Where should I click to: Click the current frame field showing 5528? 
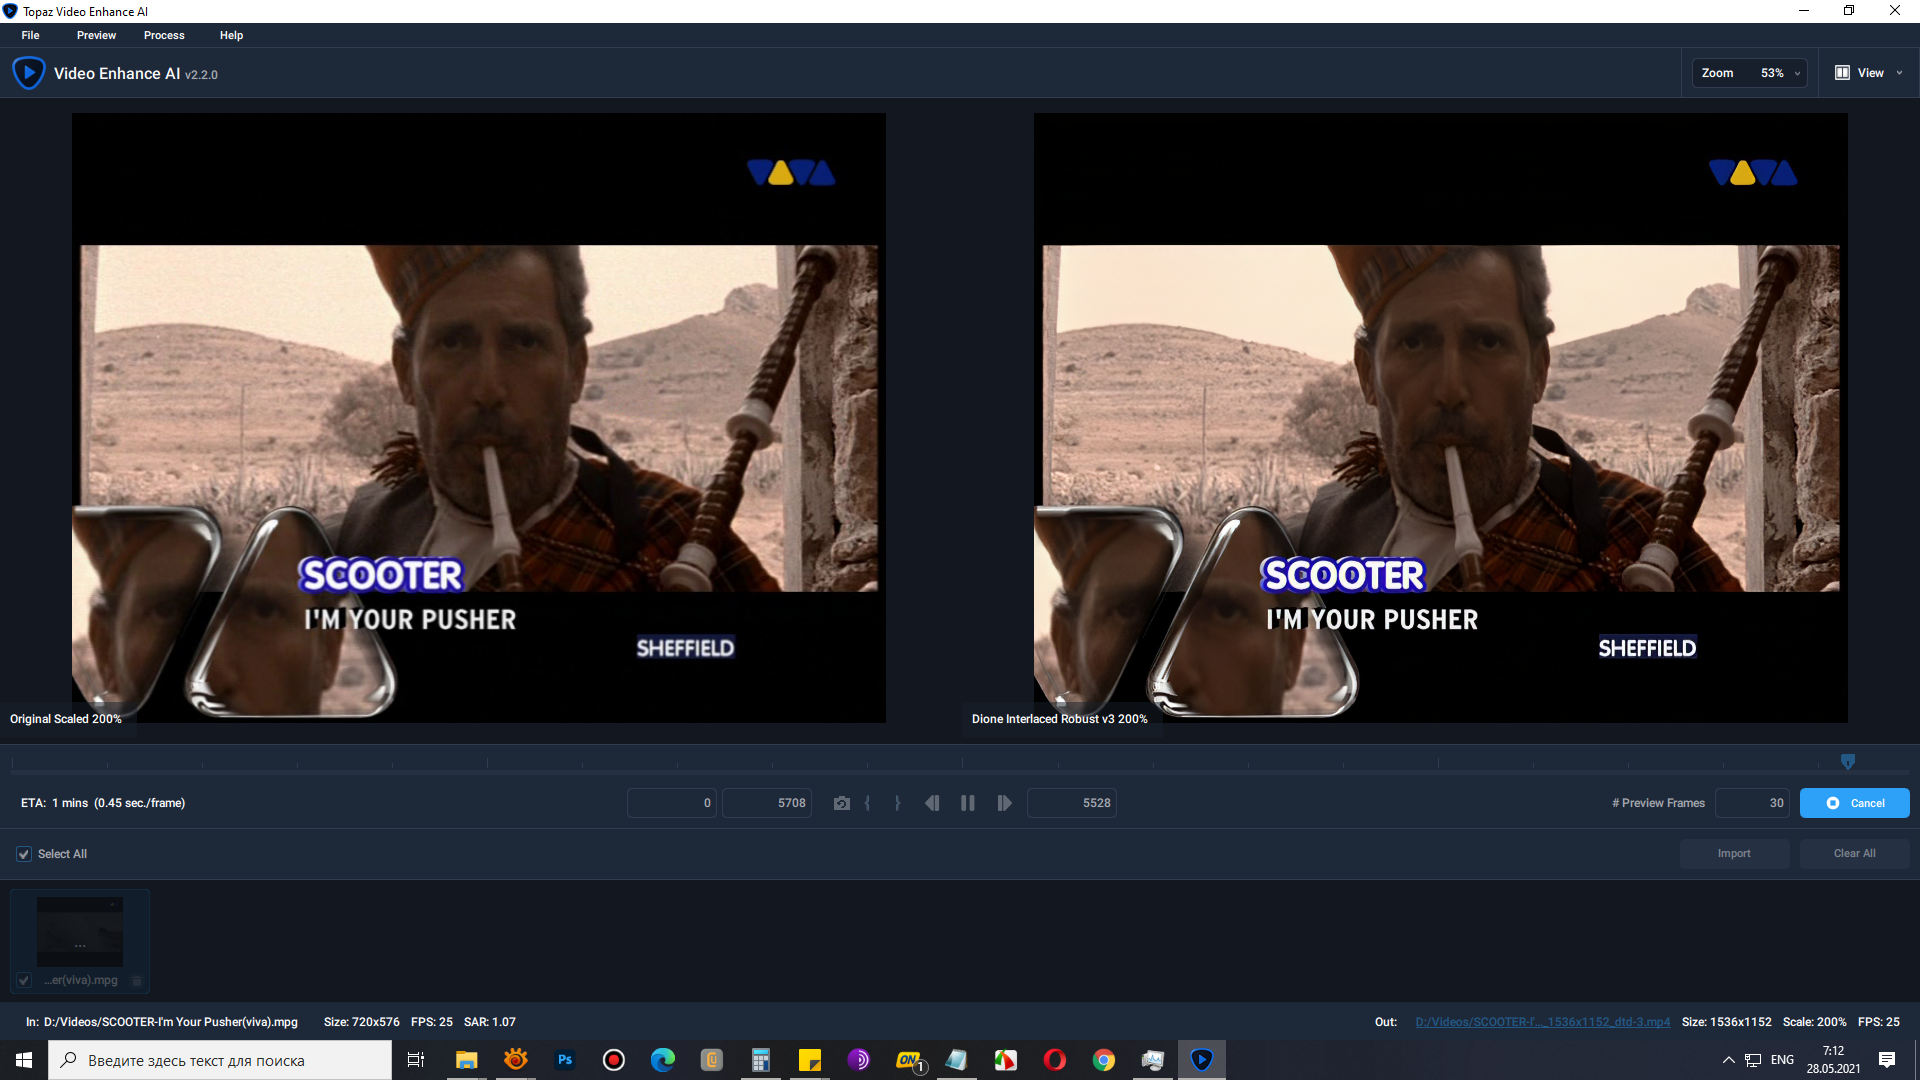[x=1071, y=803]
